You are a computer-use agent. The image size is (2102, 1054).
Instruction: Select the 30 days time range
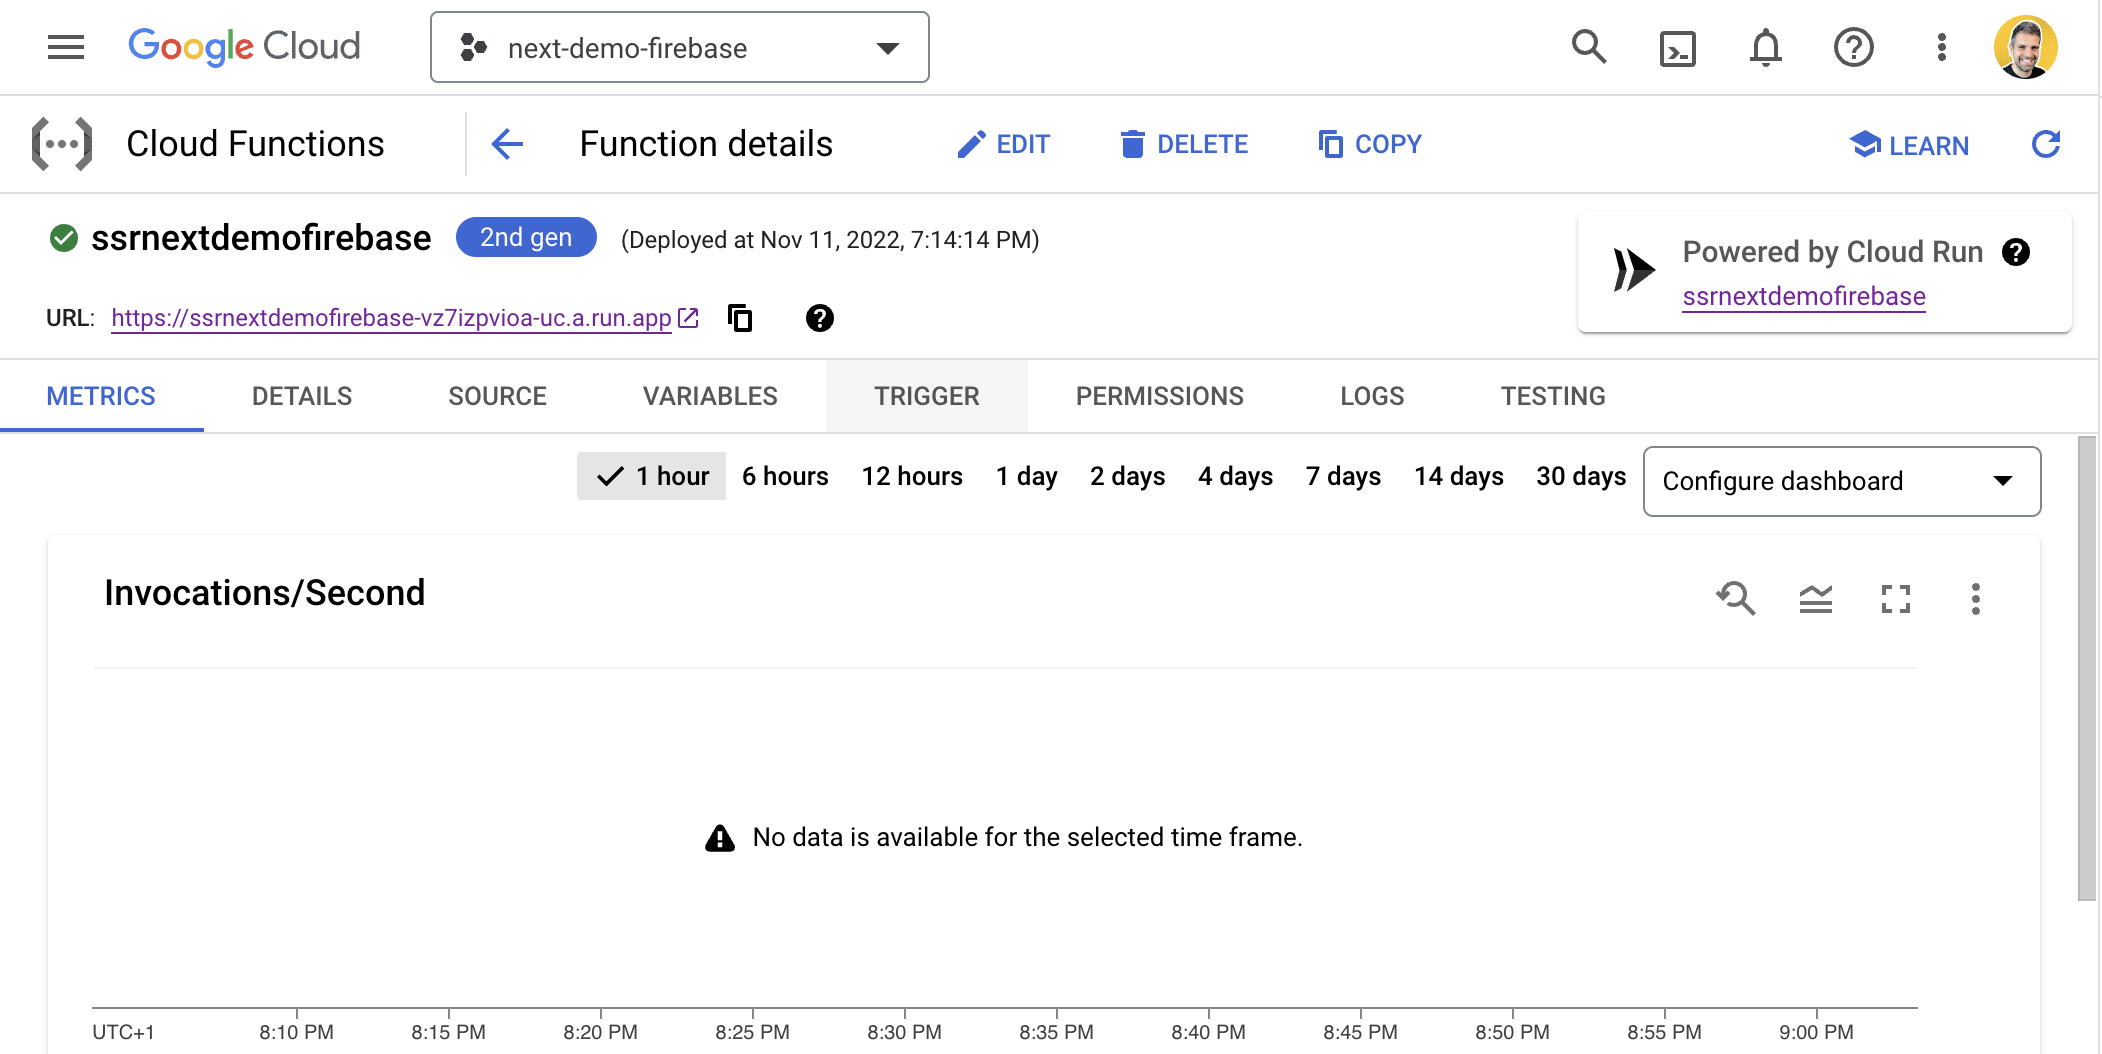tap(1581, 476)
